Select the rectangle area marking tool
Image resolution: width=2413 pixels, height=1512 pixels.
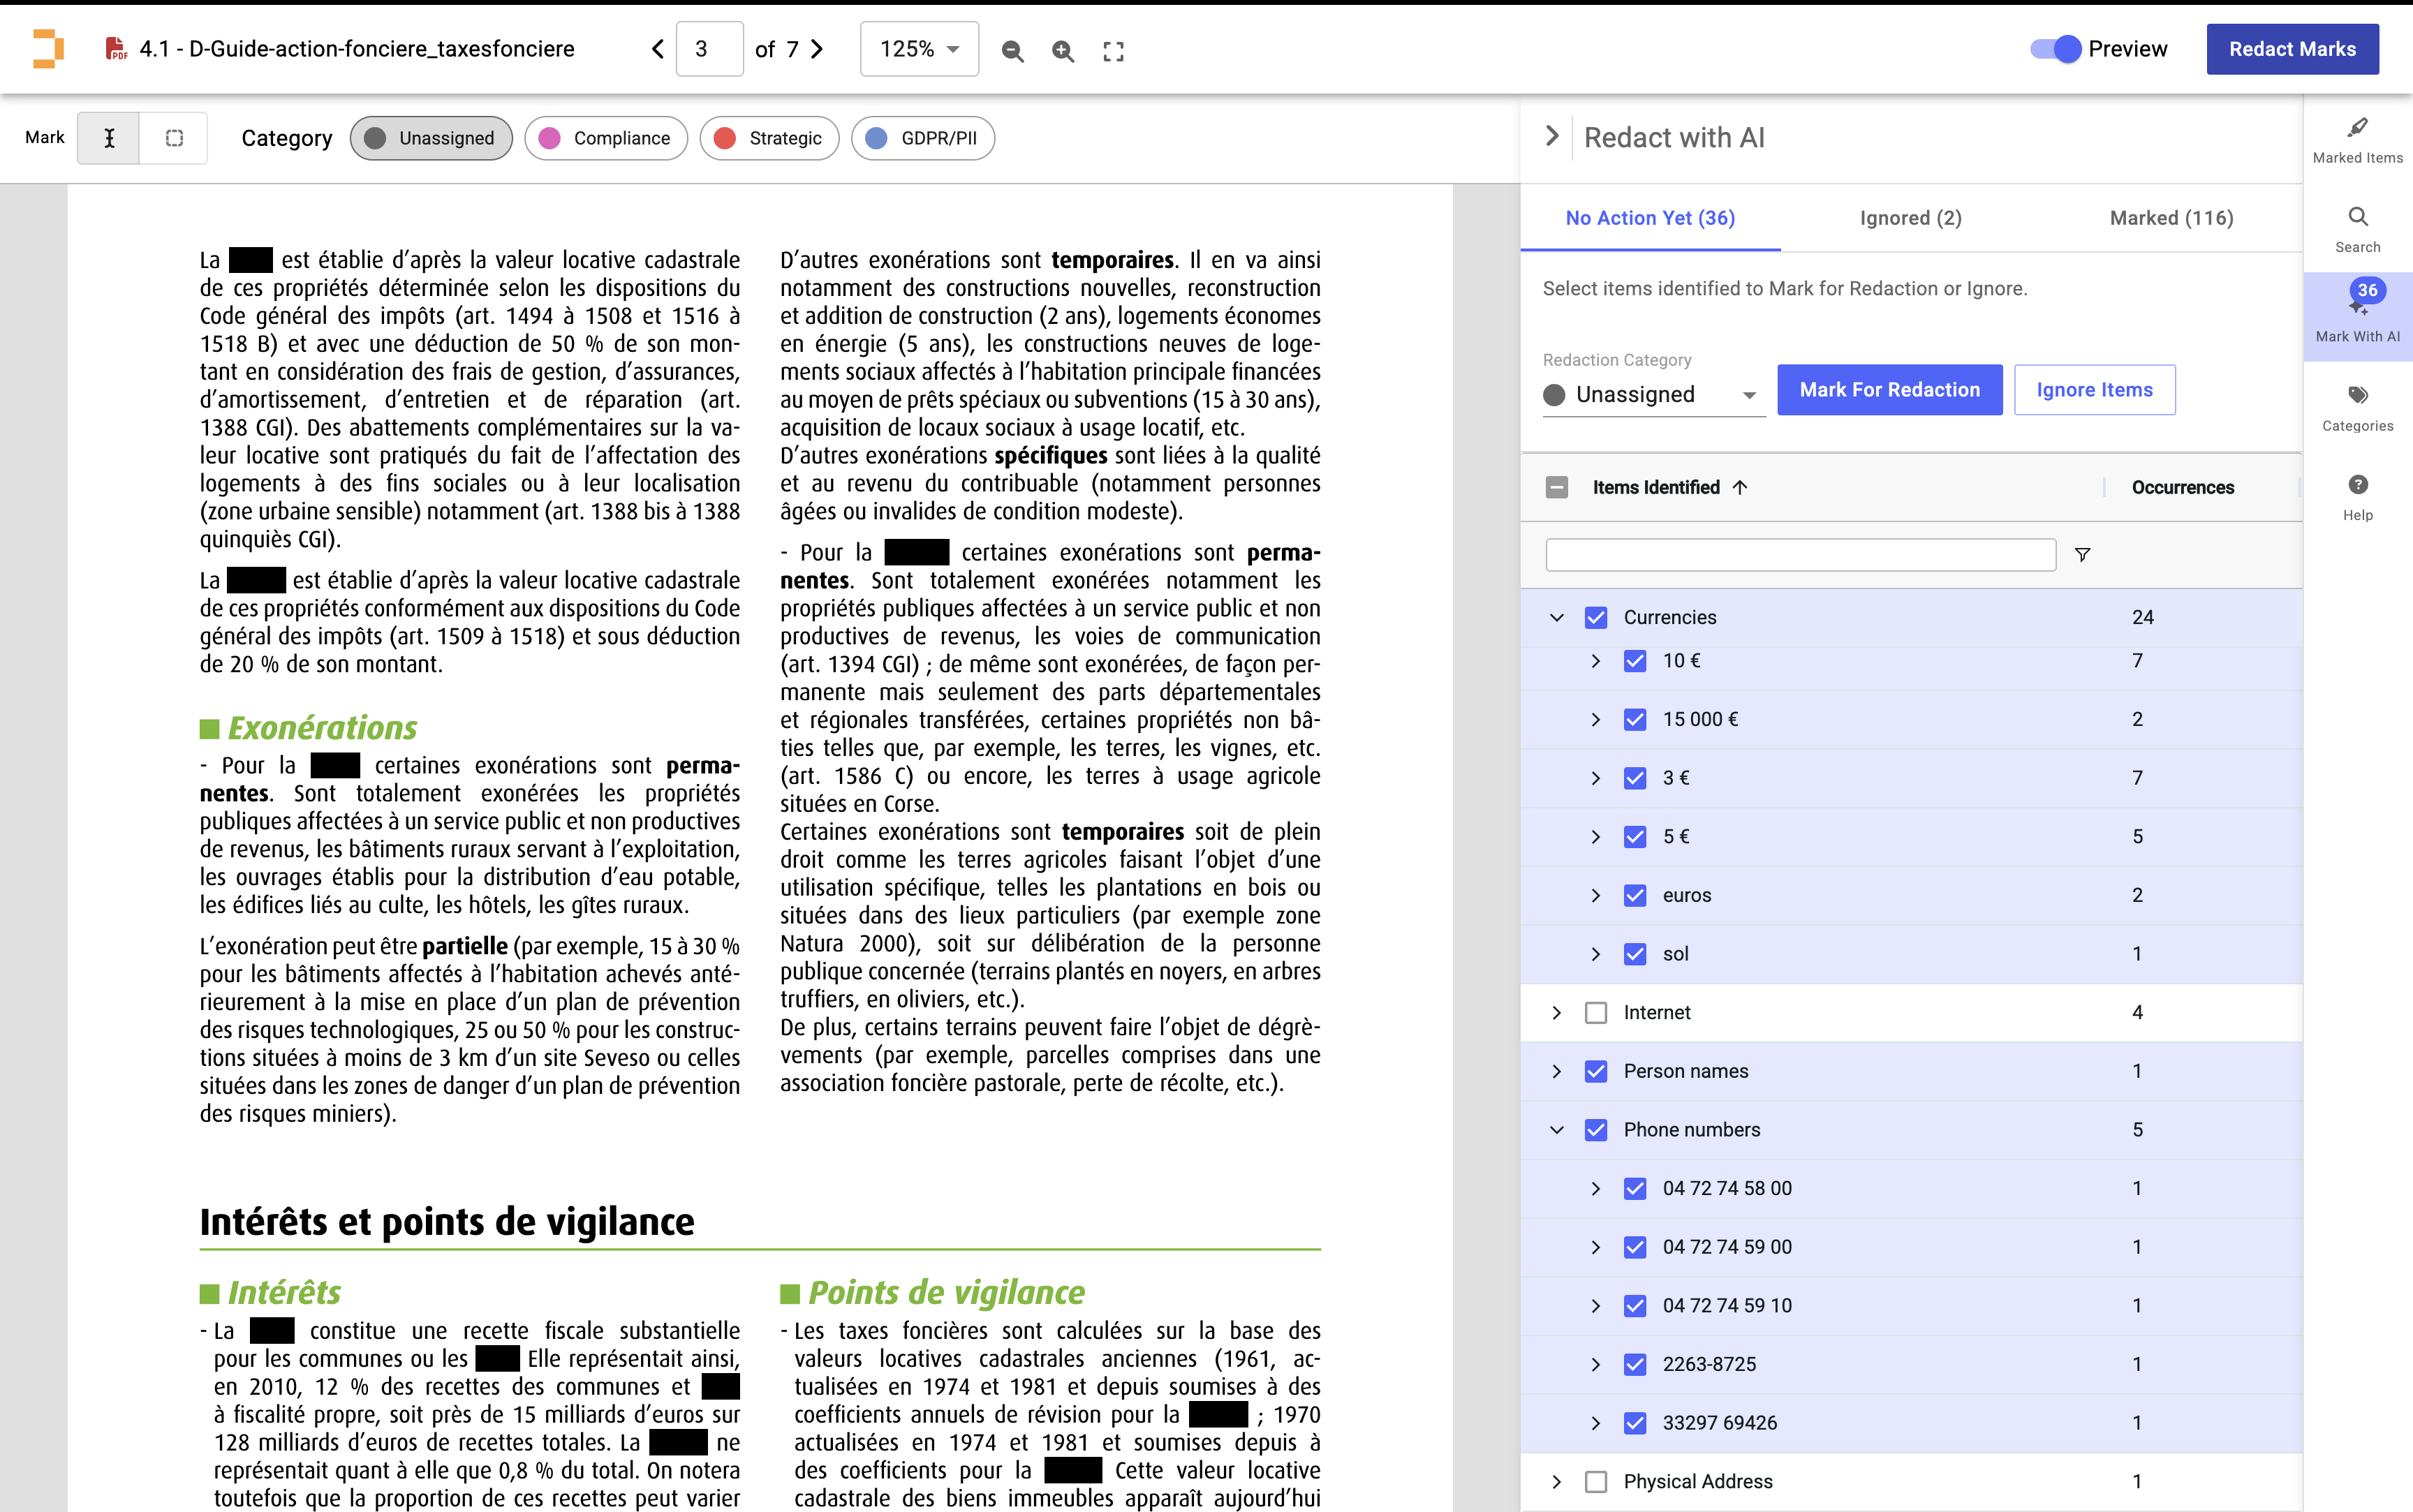point(174,138)
